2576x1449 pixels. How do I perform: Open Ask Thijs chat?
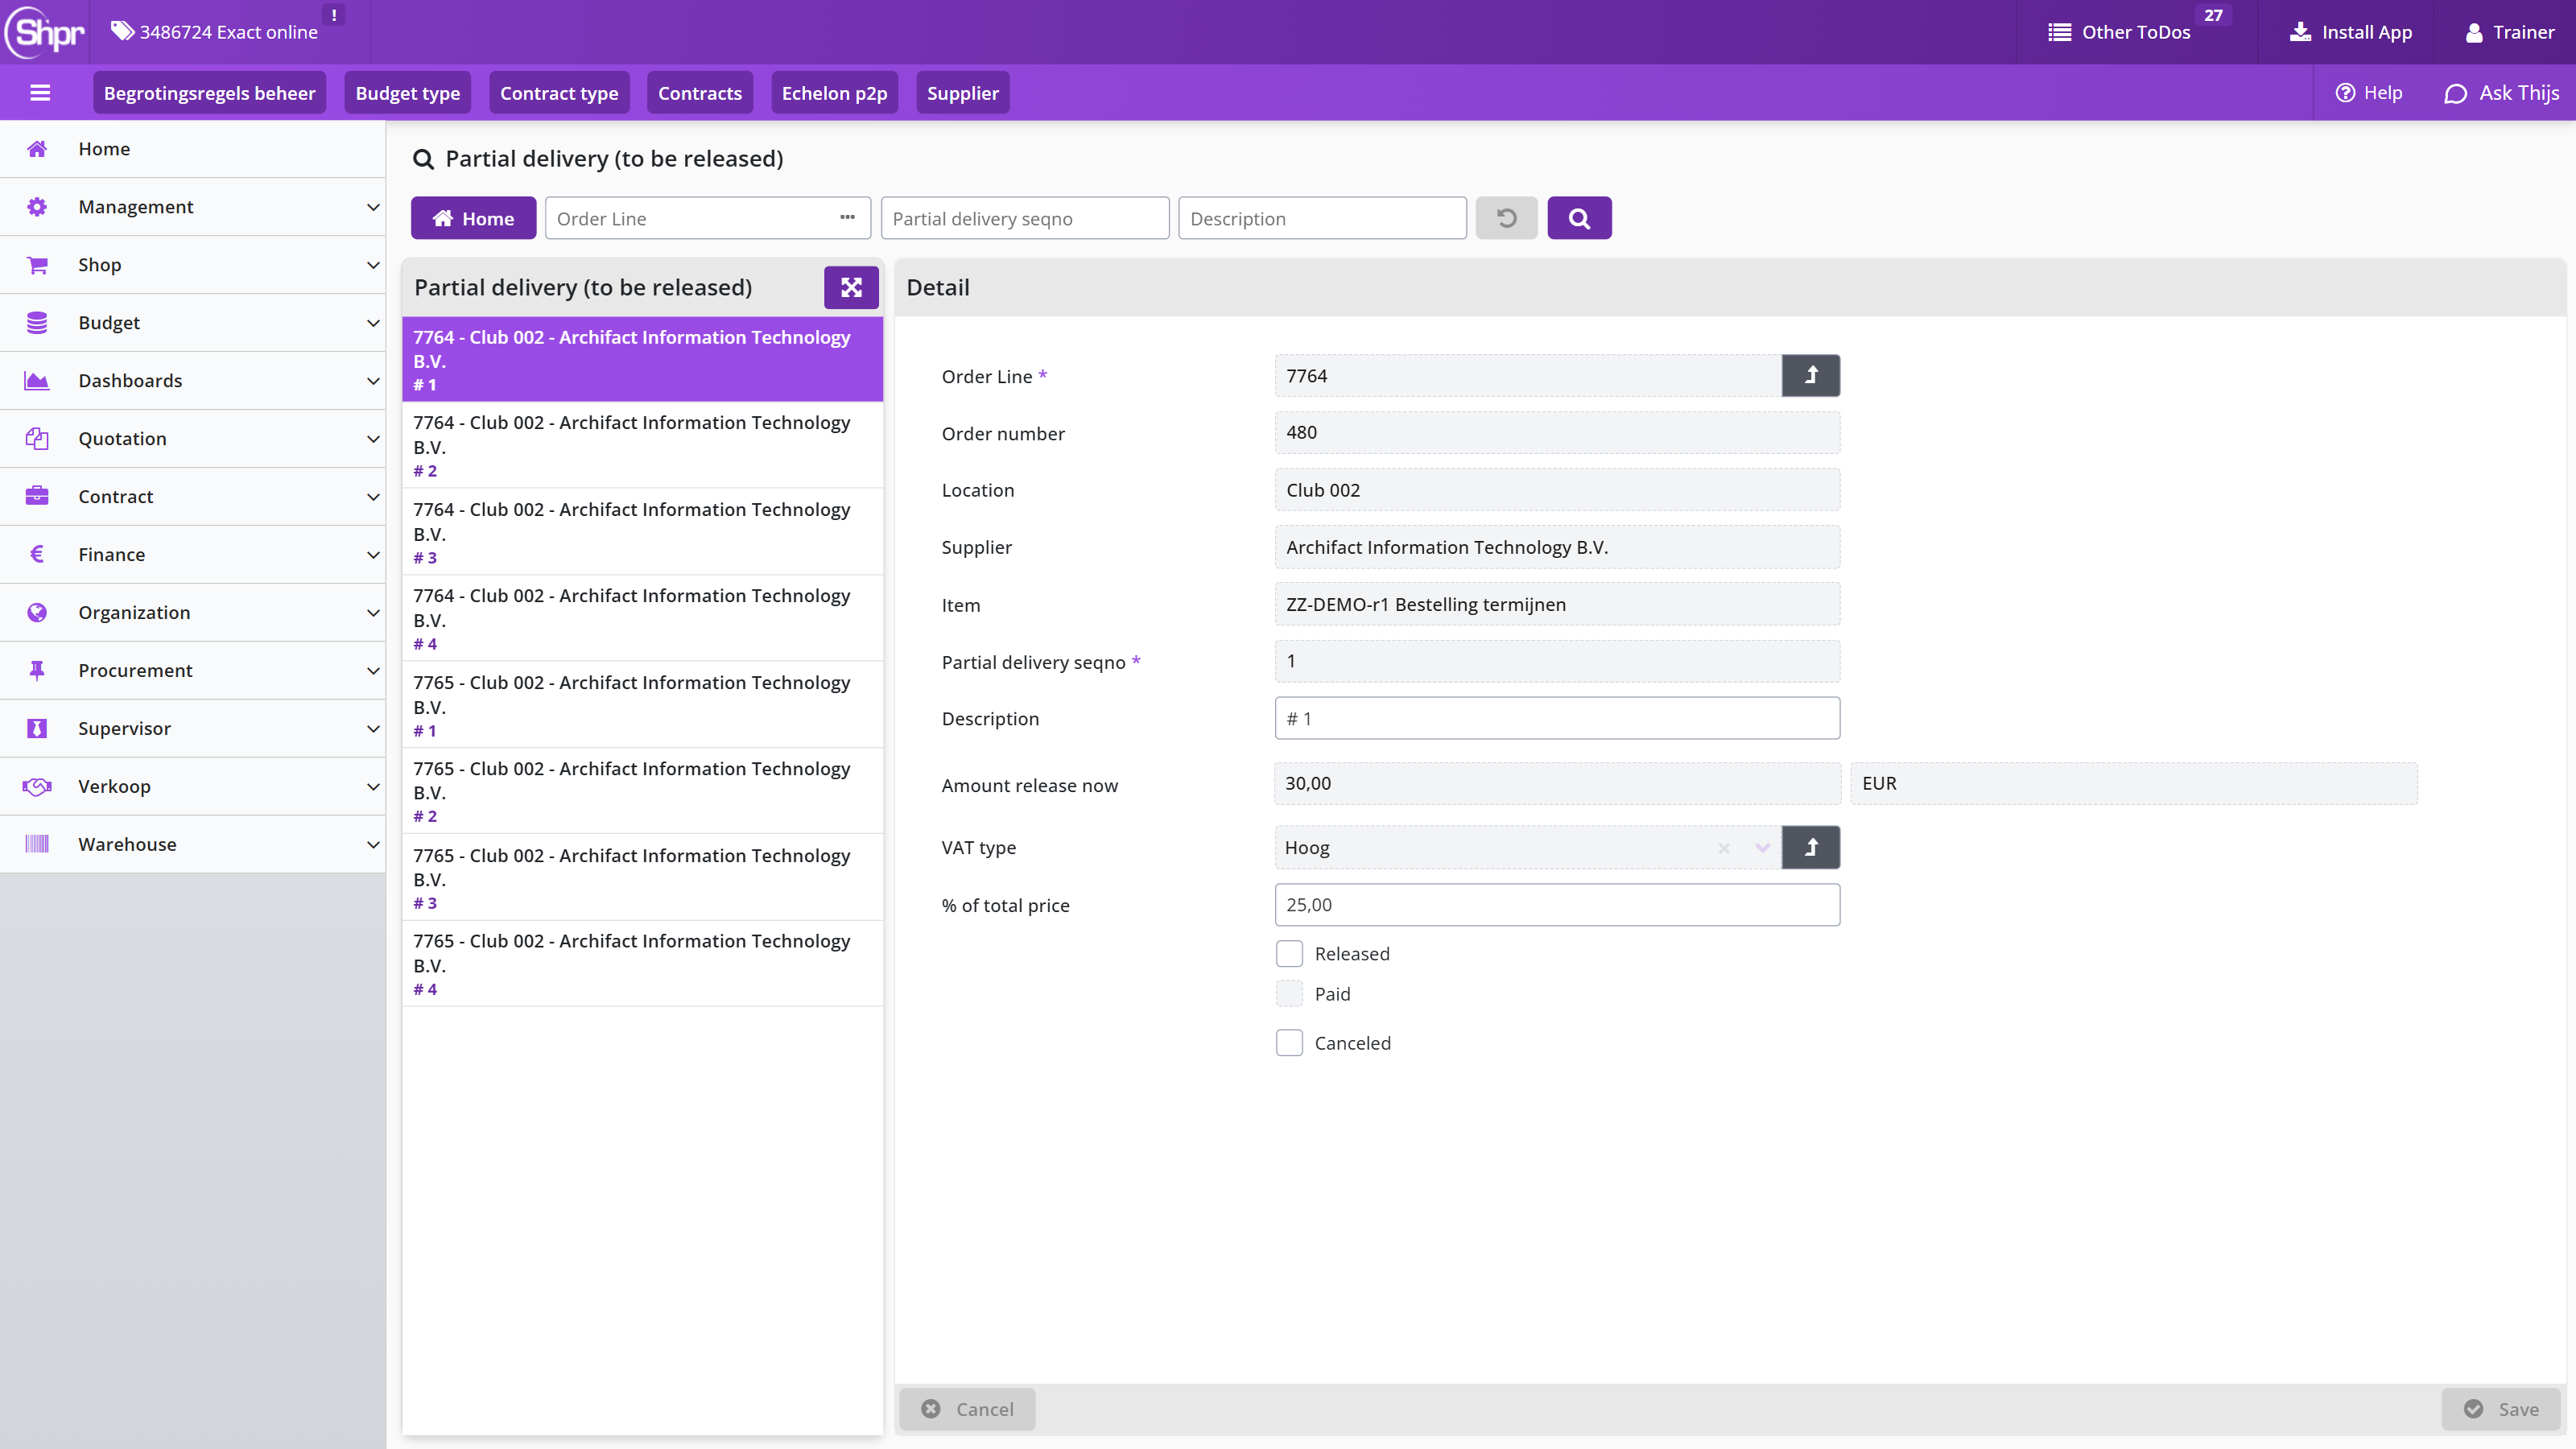point(2501,93)
